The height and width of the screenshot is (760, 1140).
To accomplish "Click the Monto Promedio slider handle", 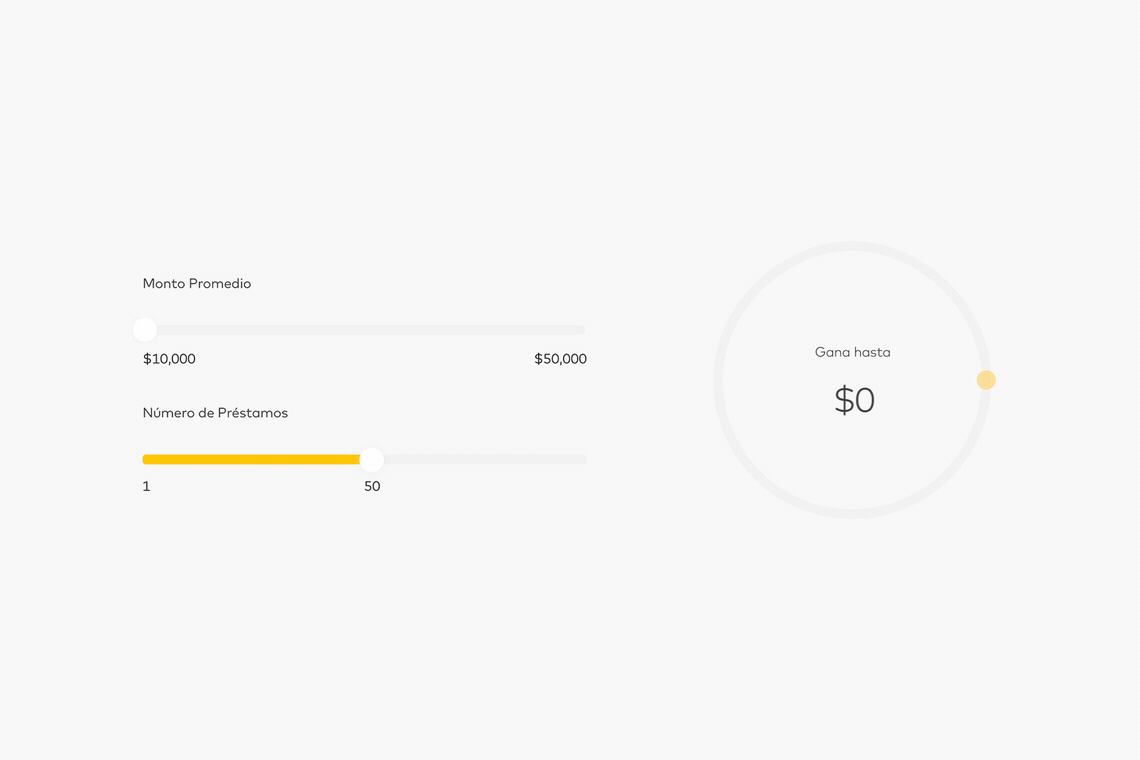I will (145, 330).
